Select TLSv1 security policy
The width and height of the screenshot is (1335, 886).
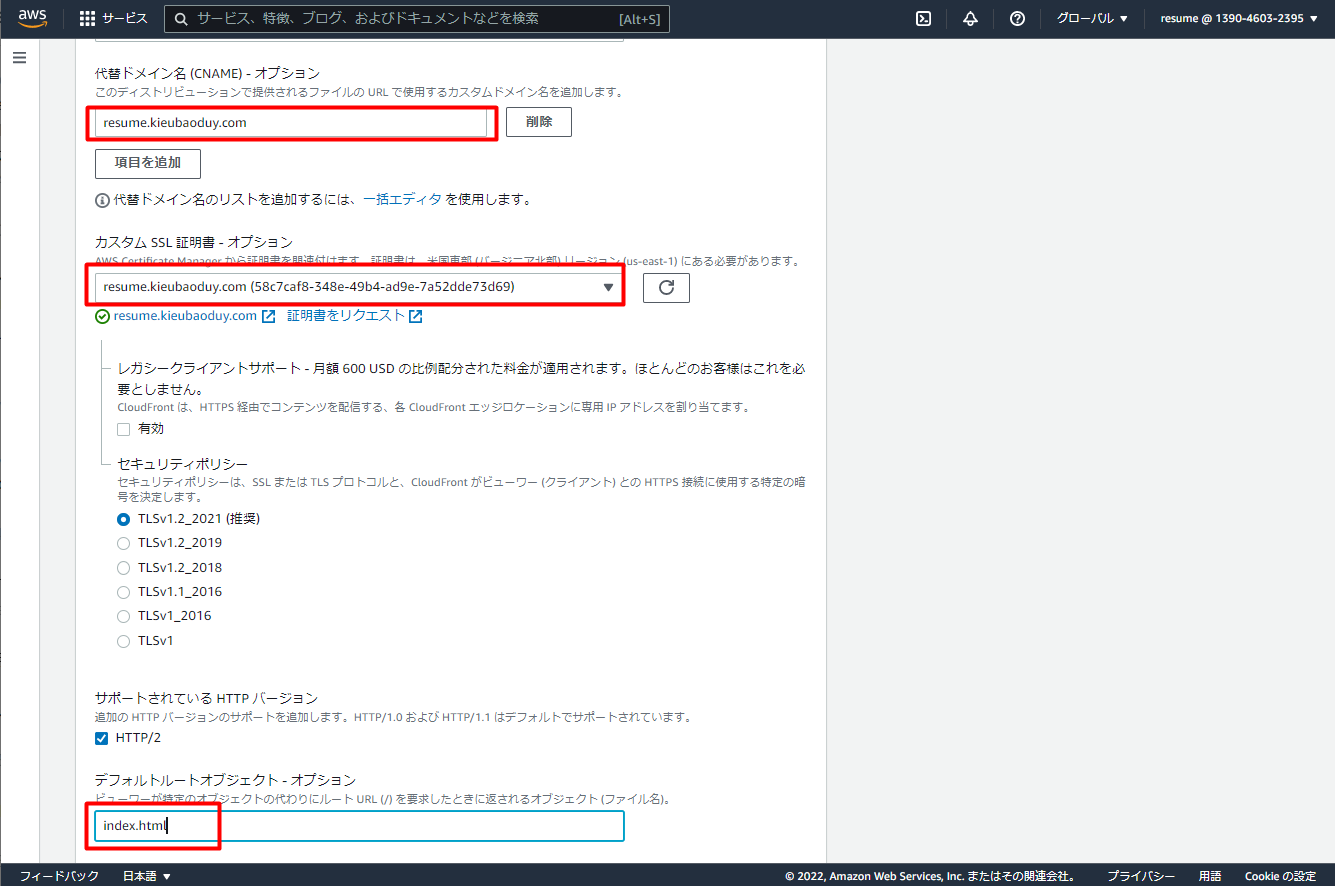click(124, 641)
